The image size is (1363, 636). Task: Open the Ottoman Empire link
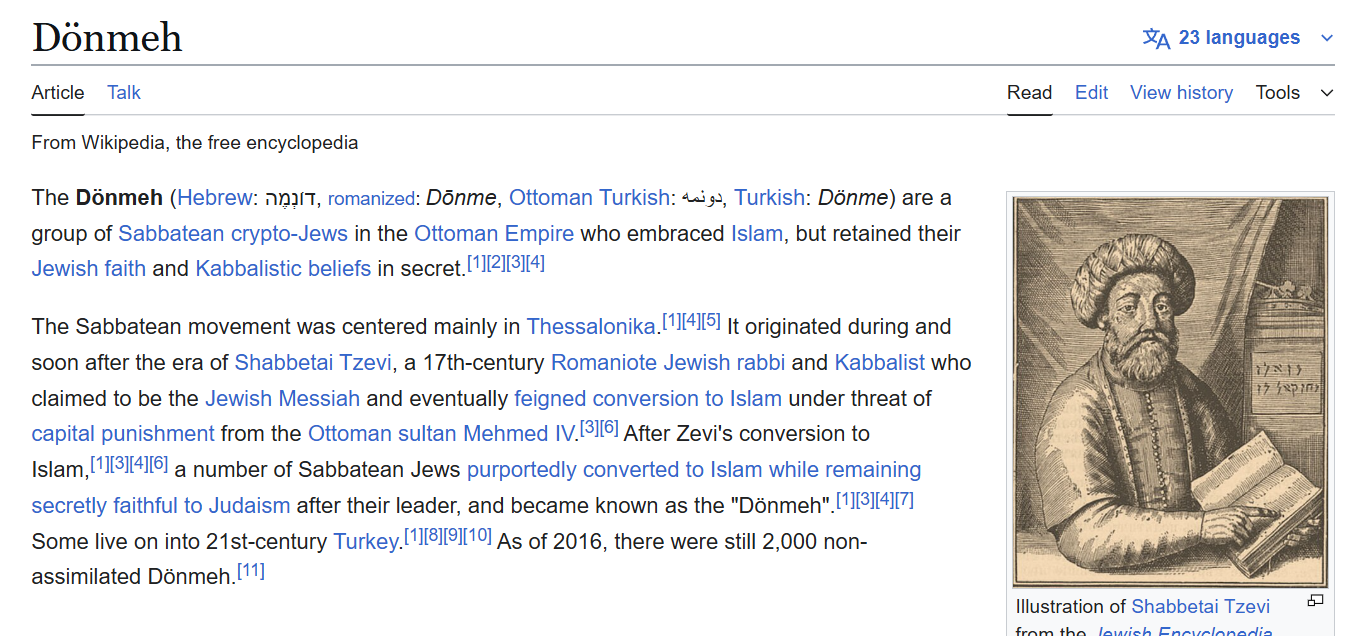point(494,234)
